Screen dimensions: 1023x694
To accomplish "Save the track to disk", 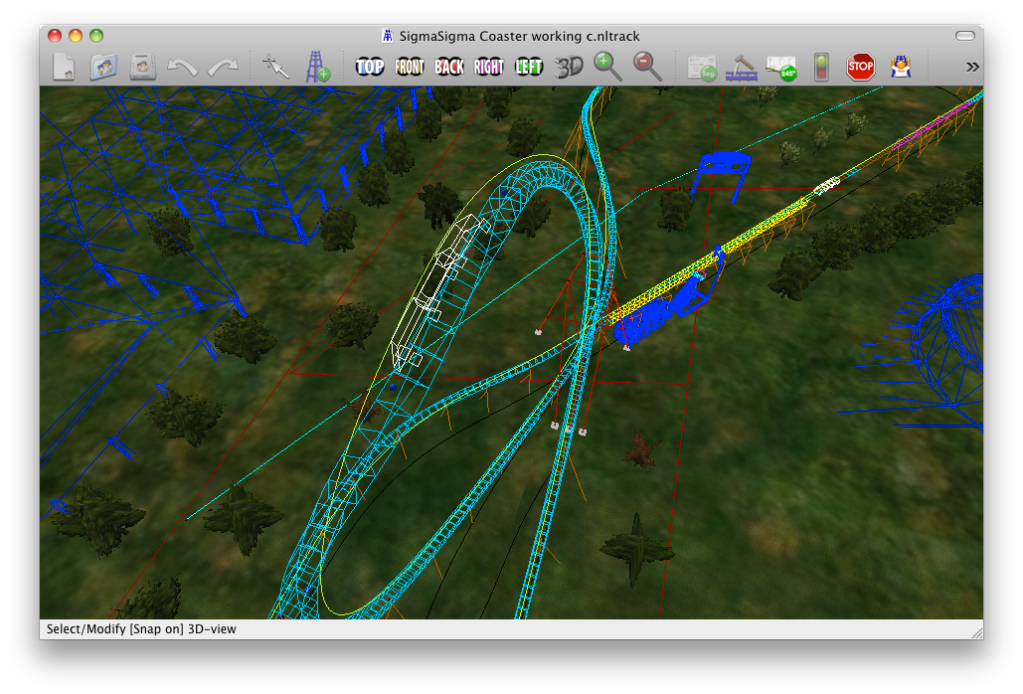I will coord(142,67).
